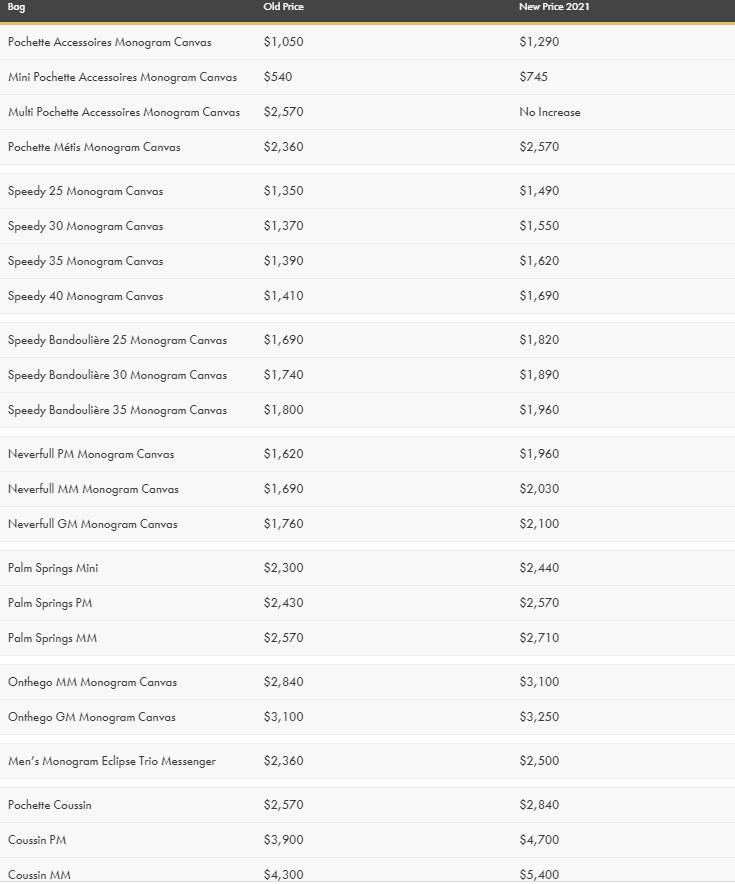Click Mini Pochette Accessoires Monogram Canvas text
This screenshot has height=884, width=735.
[x=122, y=77]
